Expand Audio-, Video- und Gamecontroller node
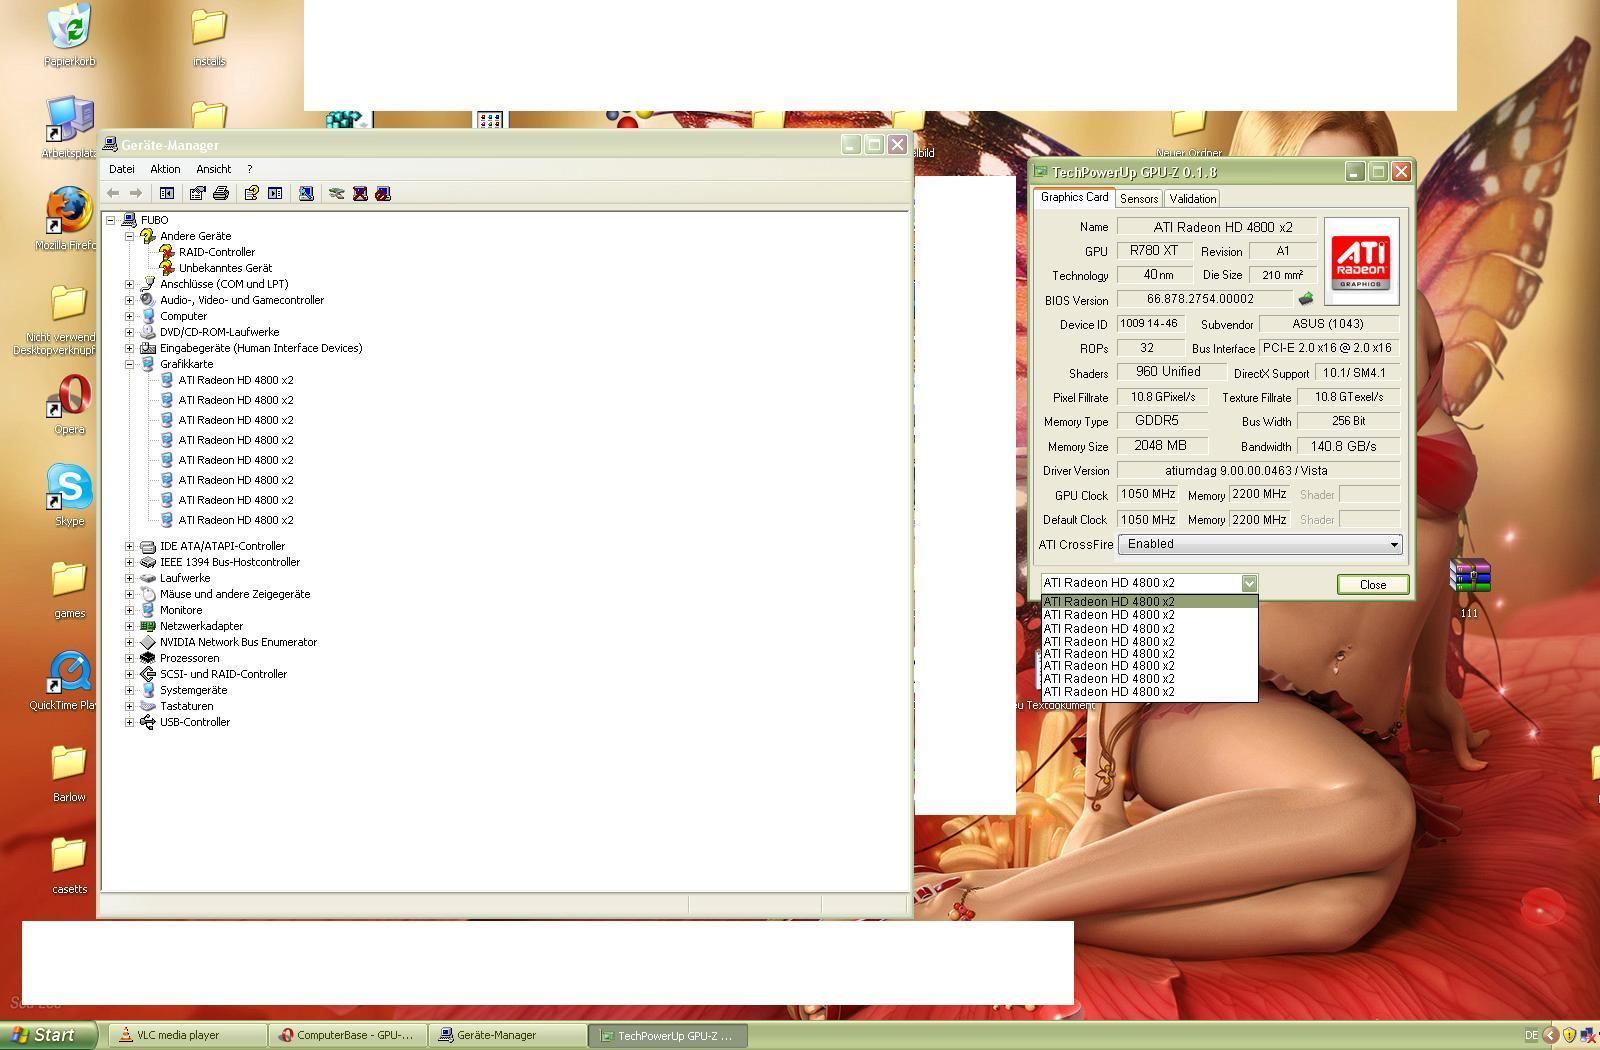This screenshot has height=1050, width=1600. point(130,300)
